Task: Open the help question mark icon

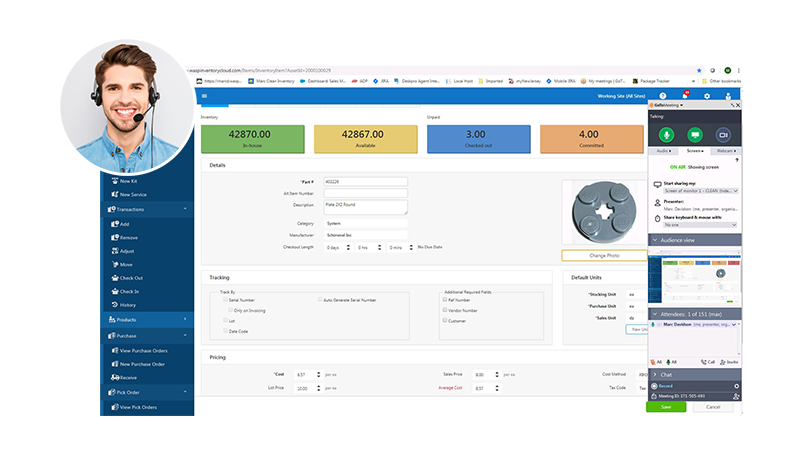Action: pos(662,96)
